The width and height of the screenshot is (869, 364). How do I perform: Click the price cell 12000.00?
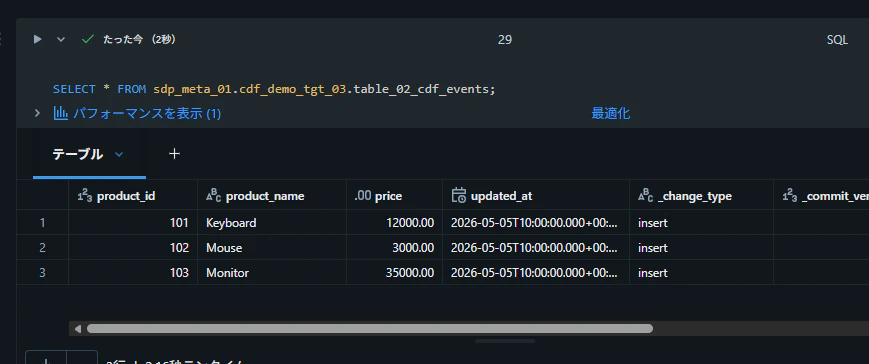click(395, 223)
